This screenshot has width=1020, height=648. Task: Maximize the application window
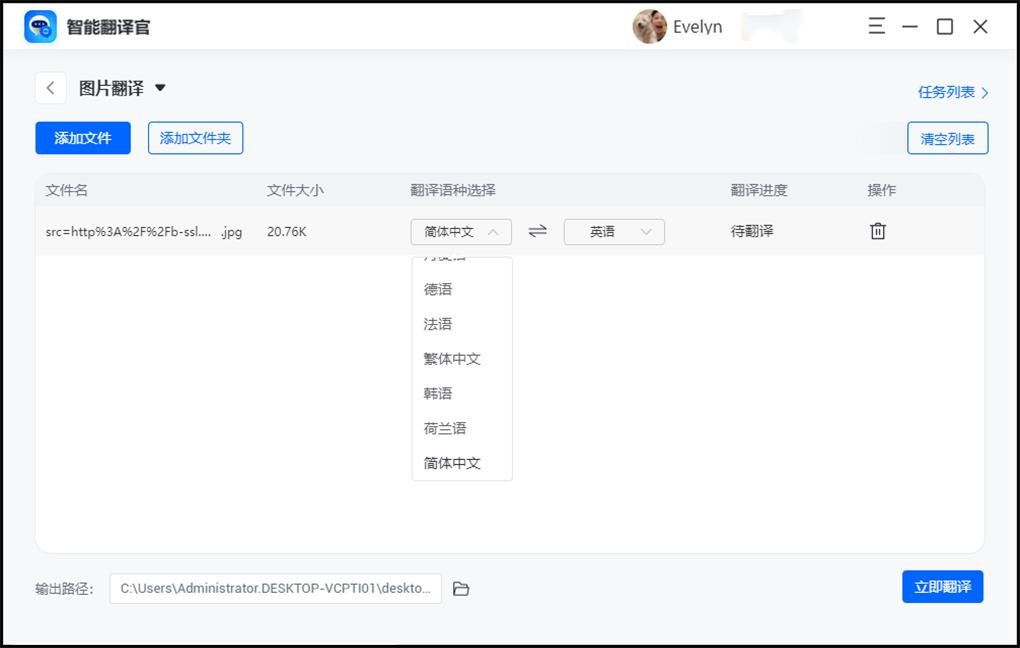pyautogui.click(x=944, y=27)
